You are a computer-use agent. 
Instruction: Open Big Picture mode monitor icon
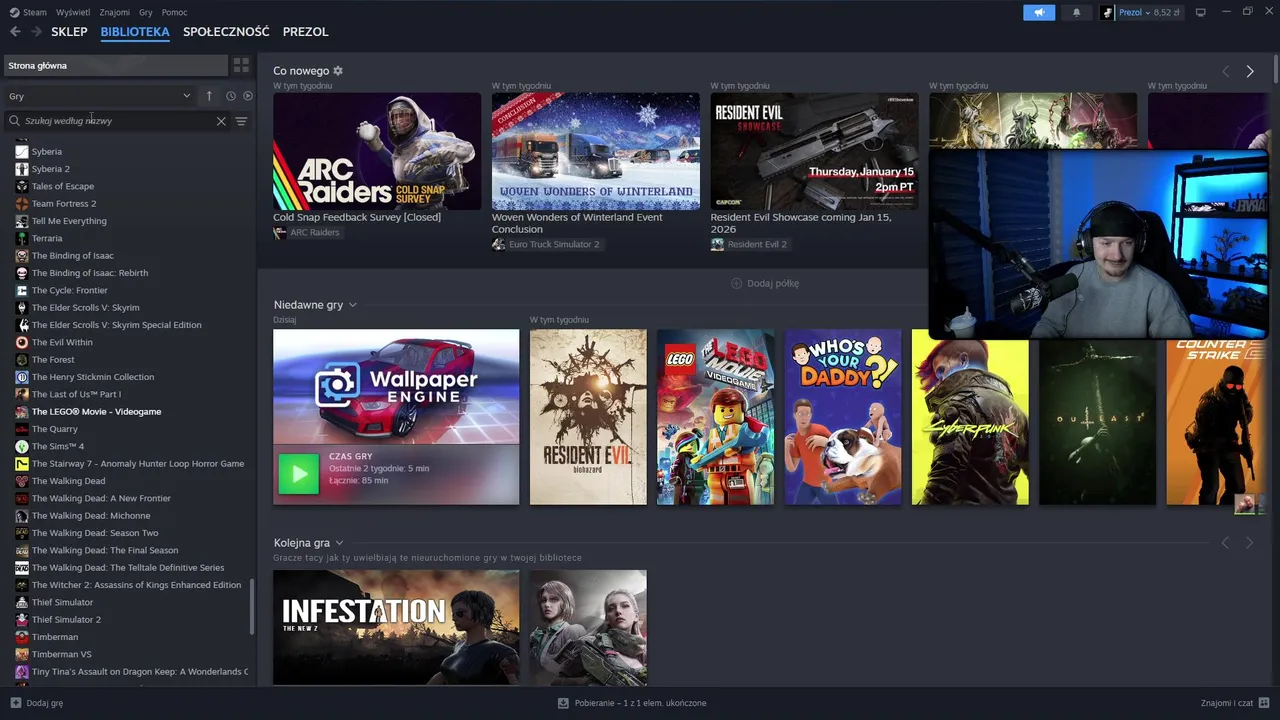click(x=1201, y=12)
